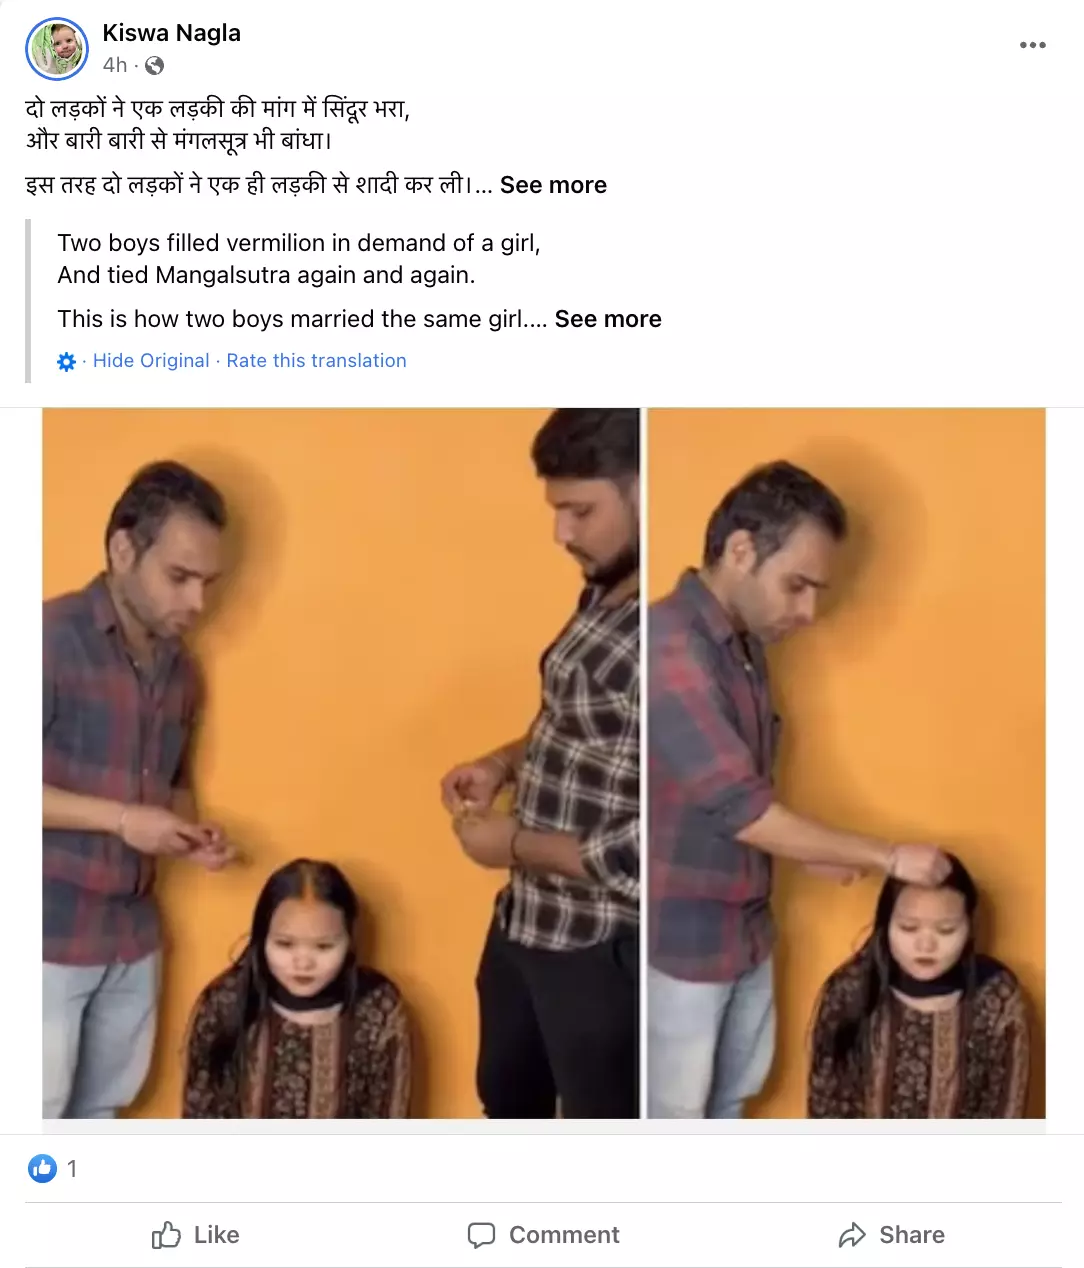Hide Original translation text
1084x1268 pixels.
151,361
